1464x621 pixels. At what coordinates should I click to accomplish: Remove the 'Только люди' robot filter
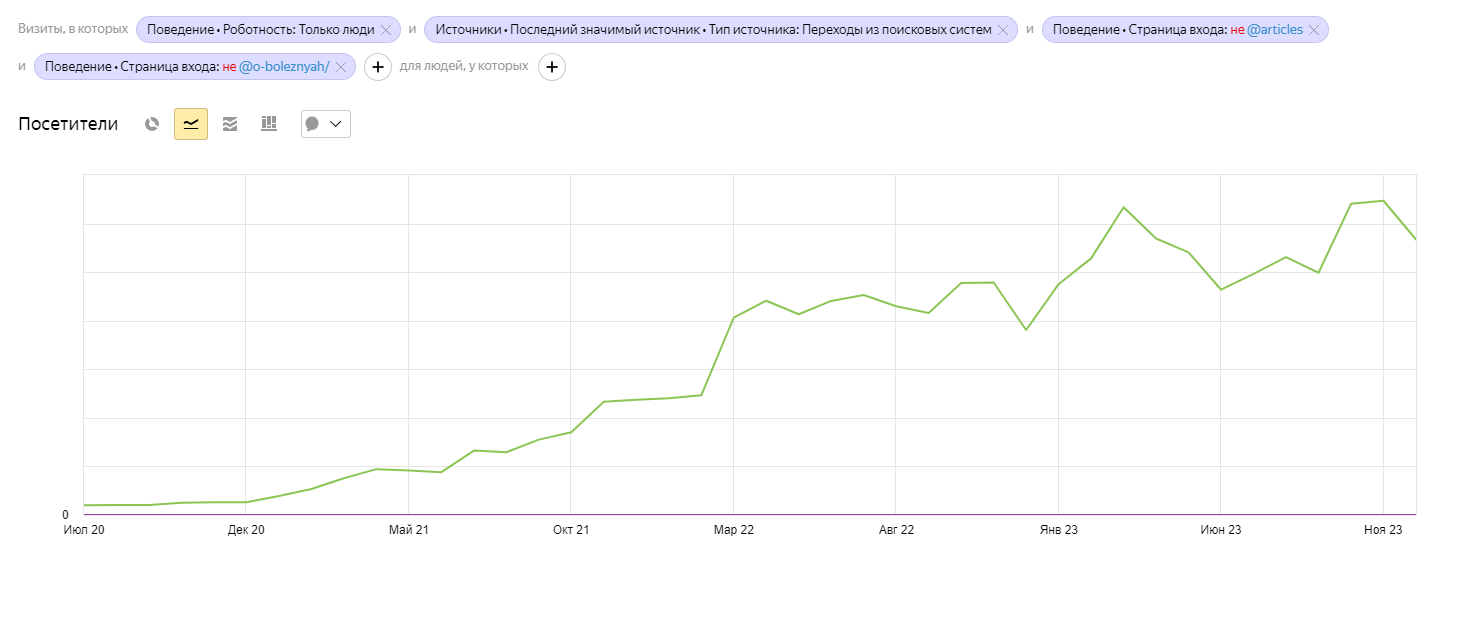coord(385,30)
